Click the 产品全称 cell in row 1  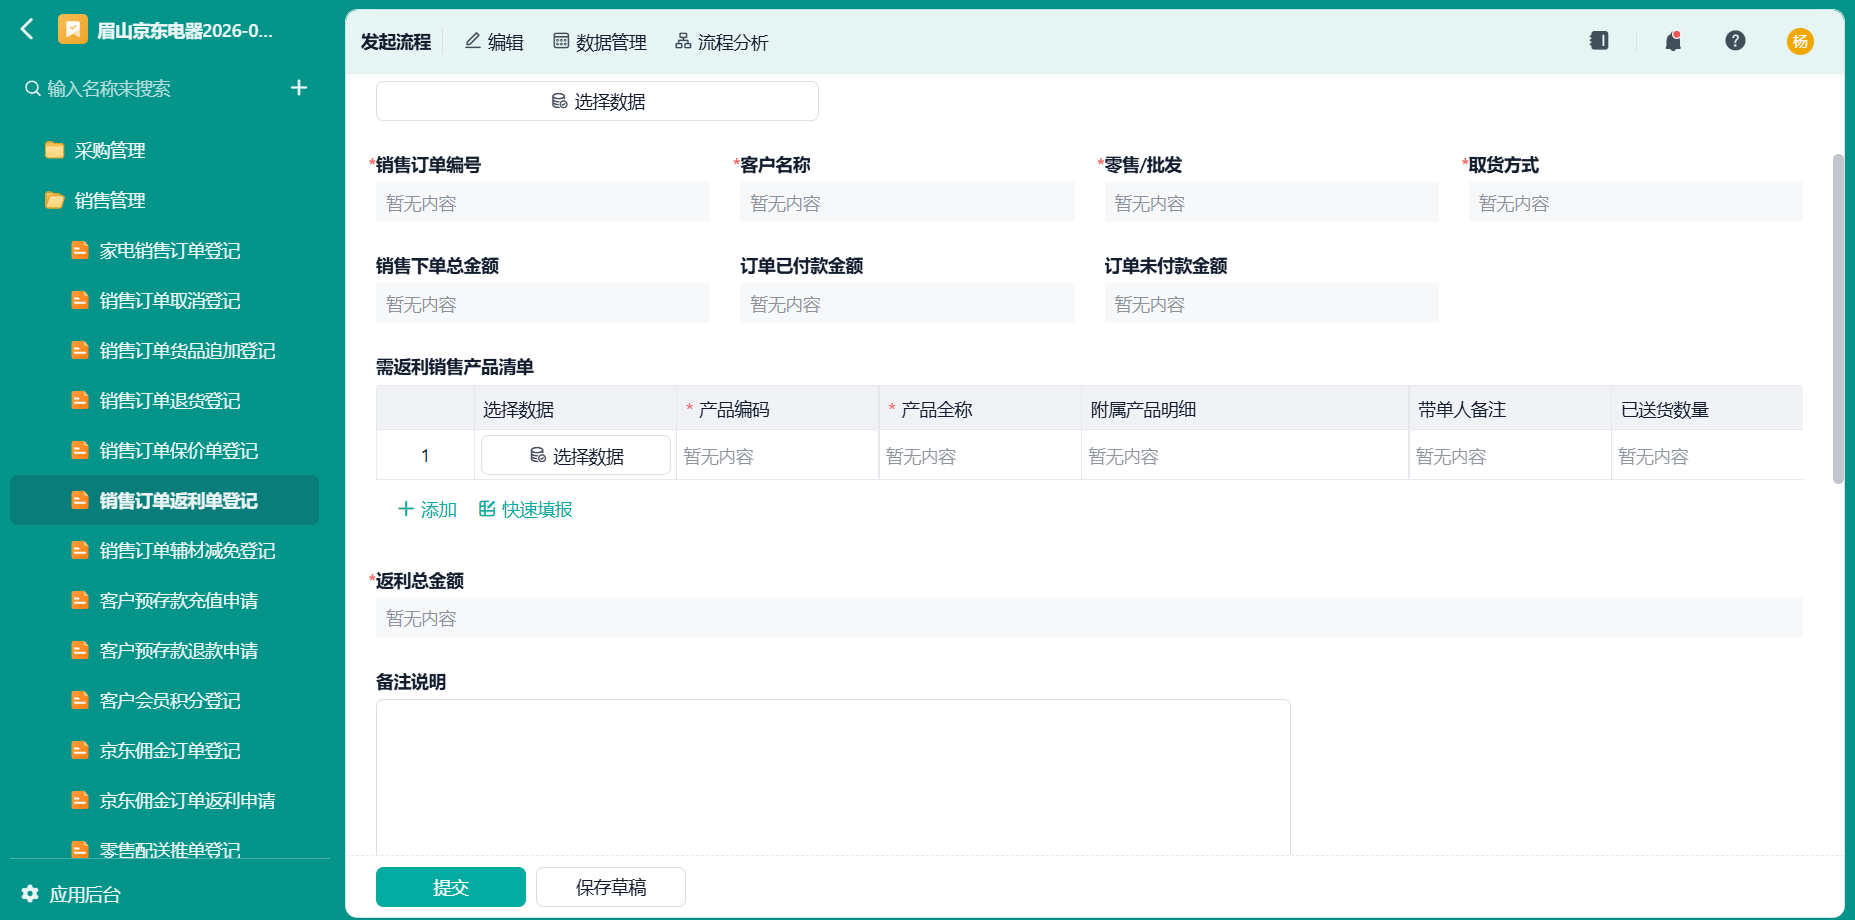pyautogui.click(x=980, y=456)
